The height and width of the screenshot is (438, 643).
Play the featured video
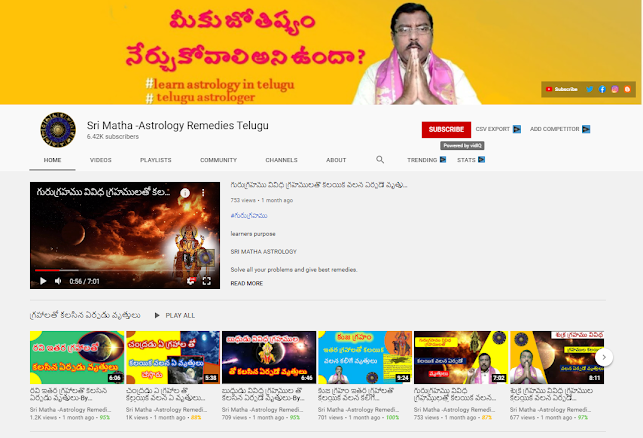coord(43,281)
